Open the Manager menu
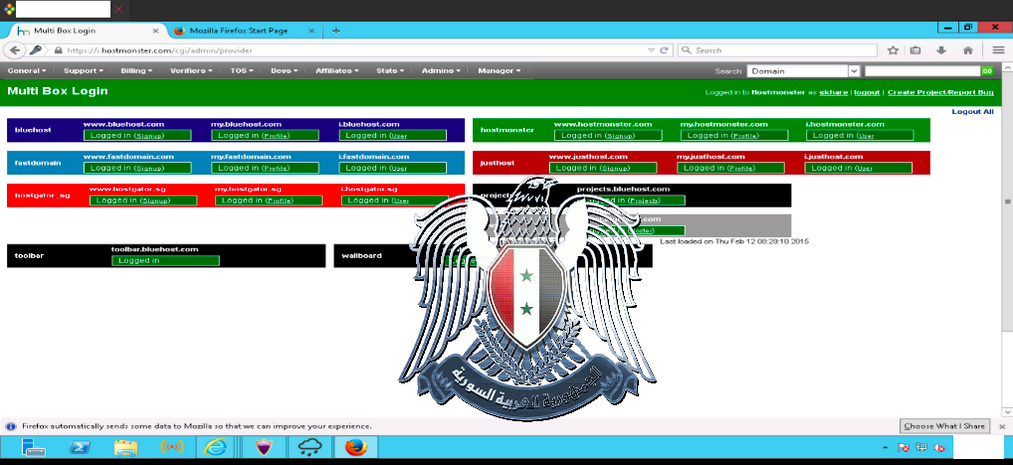Image resolution: width=1013 pixels, height=465 pixels. pos(499,71)
